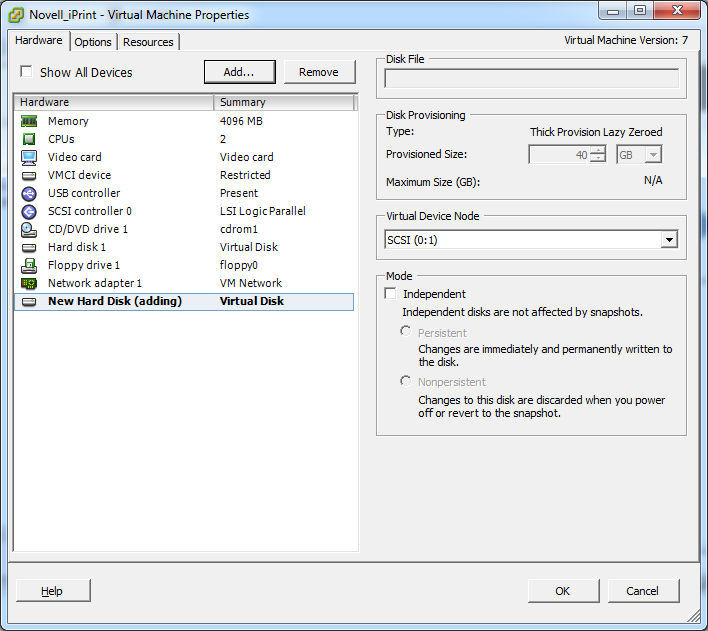Decrease provisioned size with the down arrow
This screenshot has height=631, width=708.
click(x=598, y=158)
